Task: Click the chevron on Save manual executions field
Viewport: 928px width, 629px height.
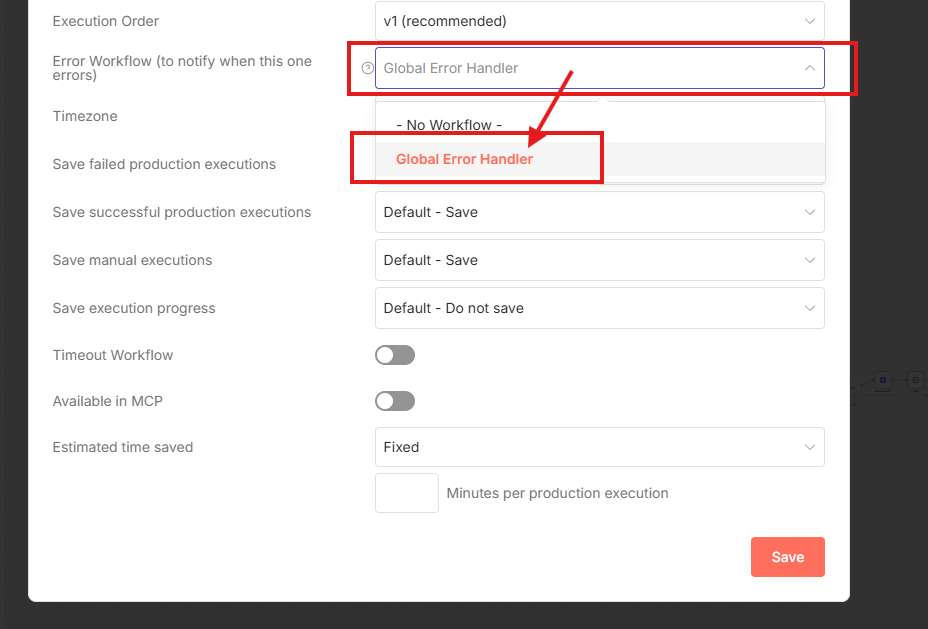Action: tap(809, 260)
